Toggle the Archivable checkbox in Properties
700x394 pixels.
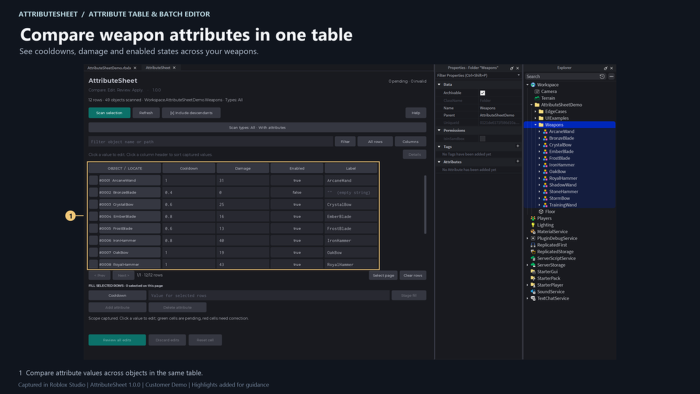(x=483, y=93)
